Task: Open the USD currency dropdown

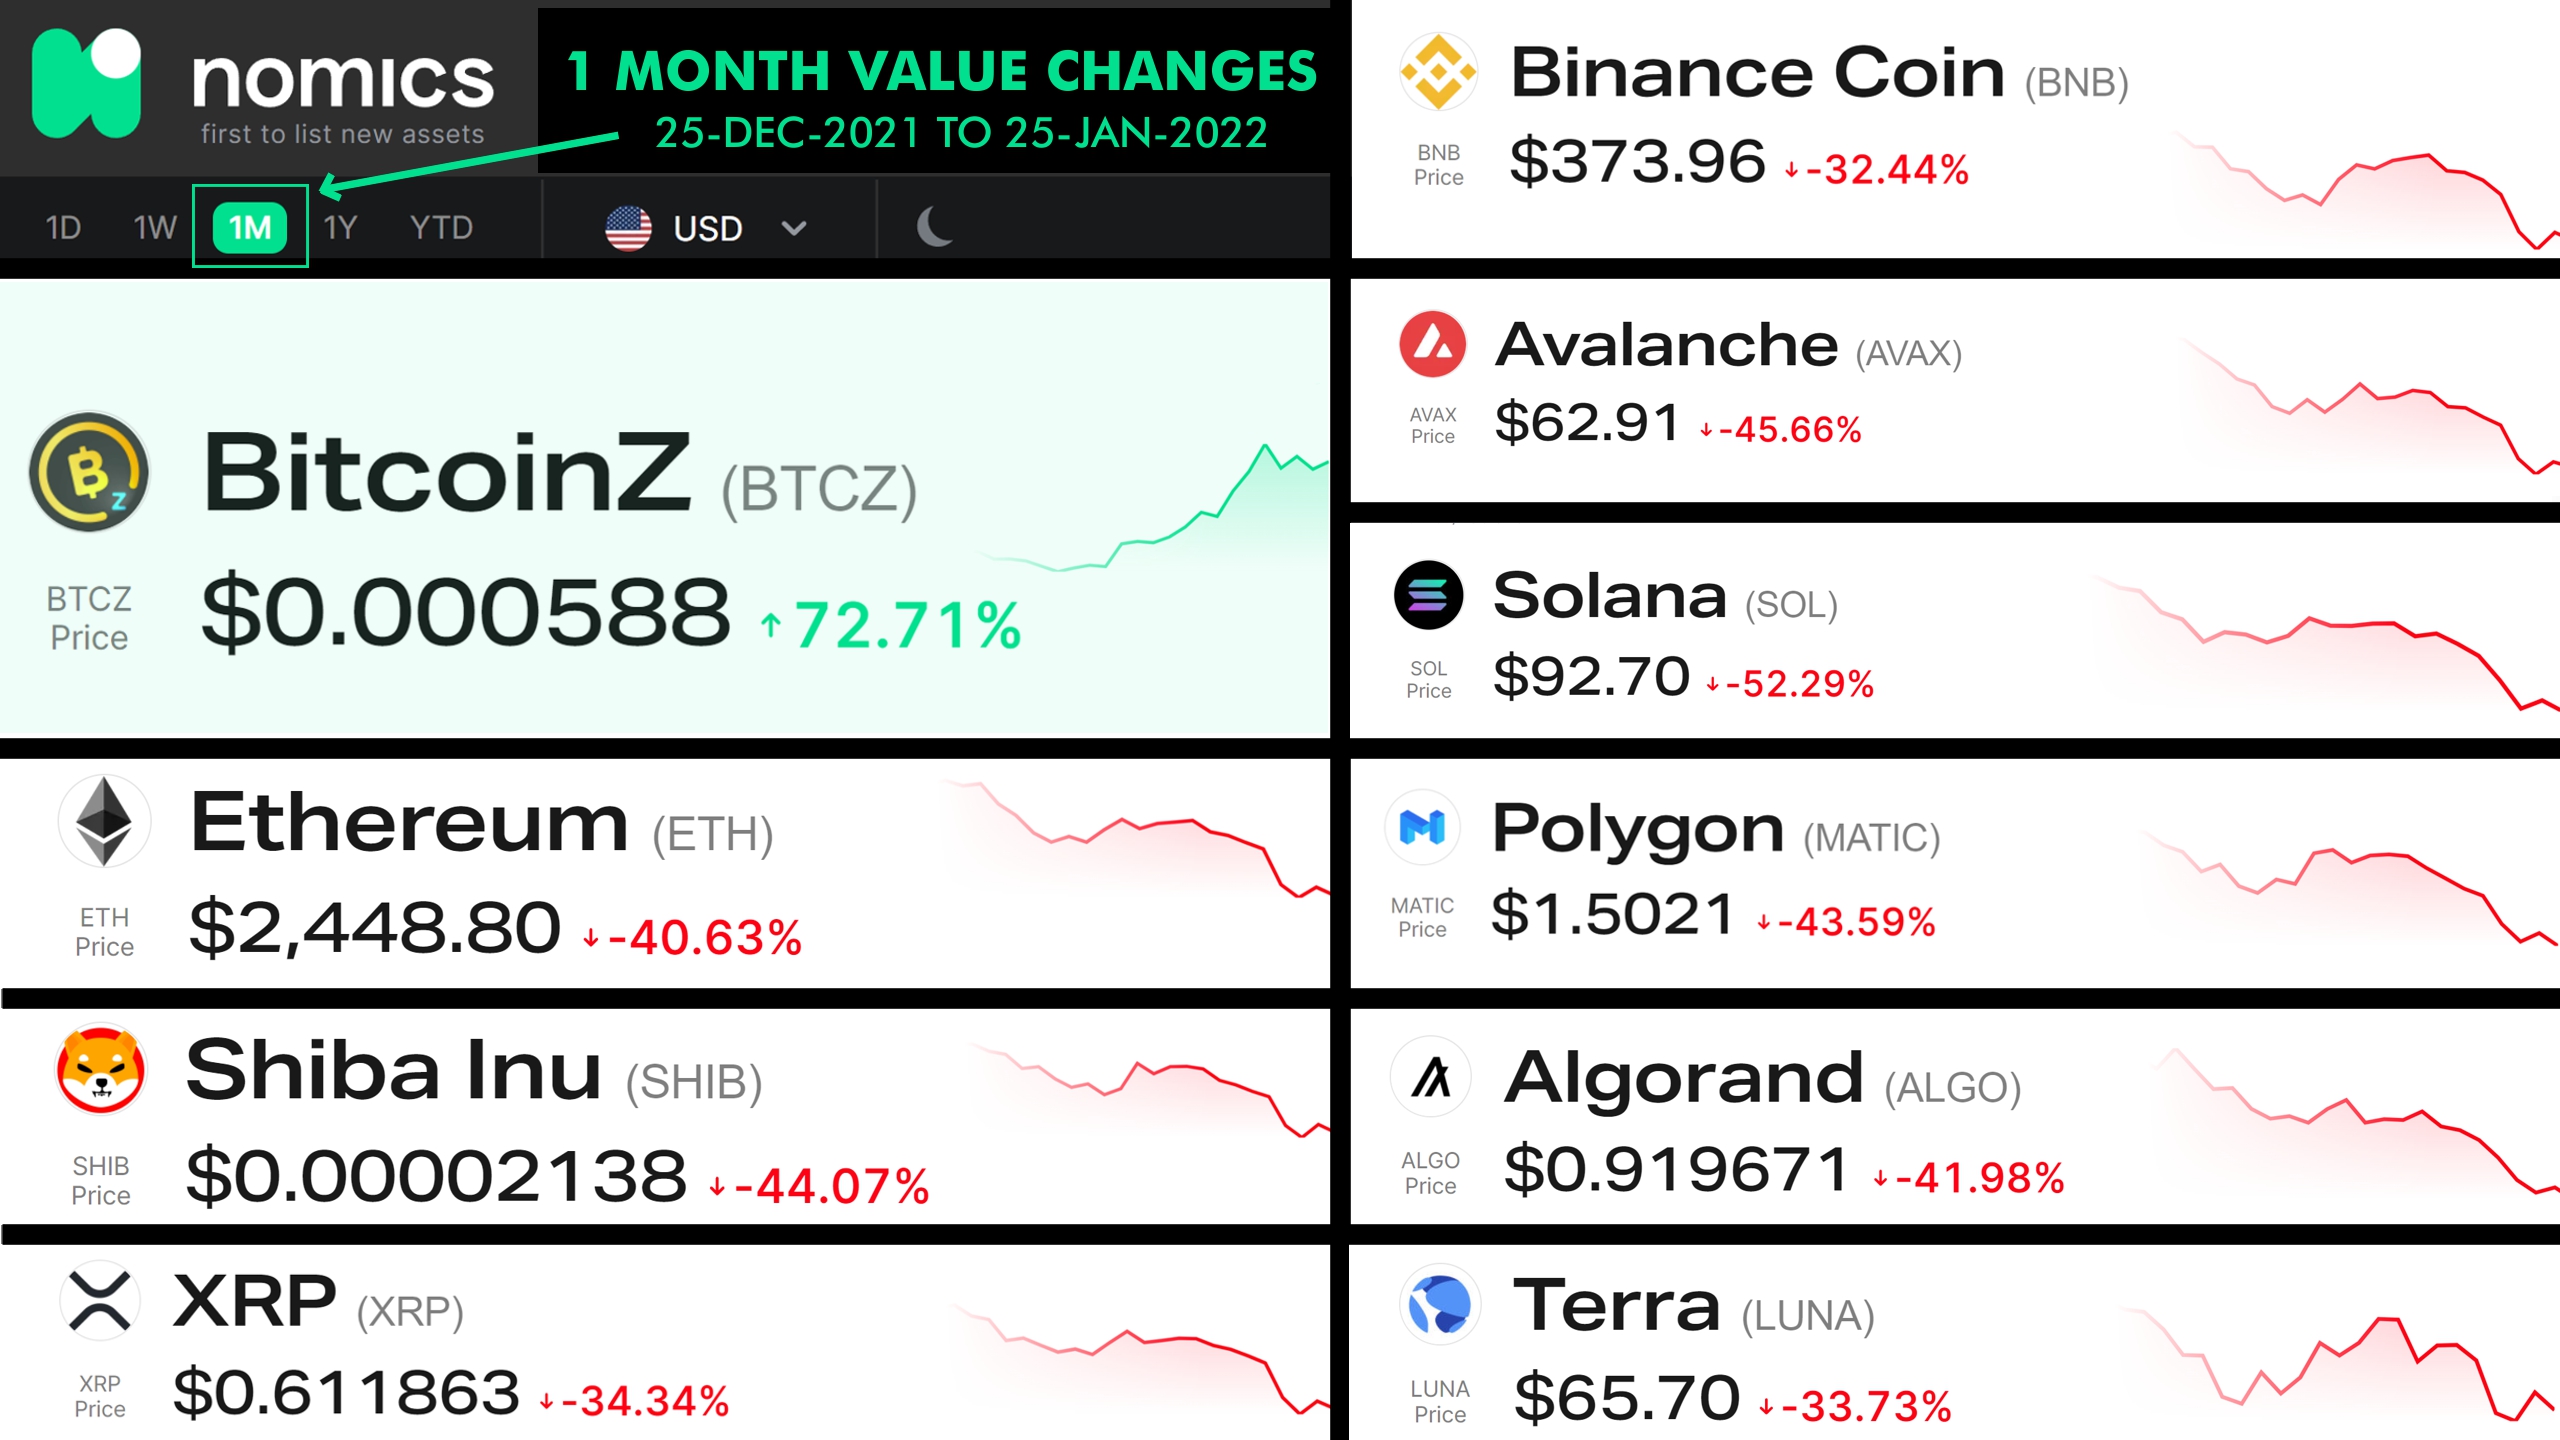Action: click(x=706, y=228)
